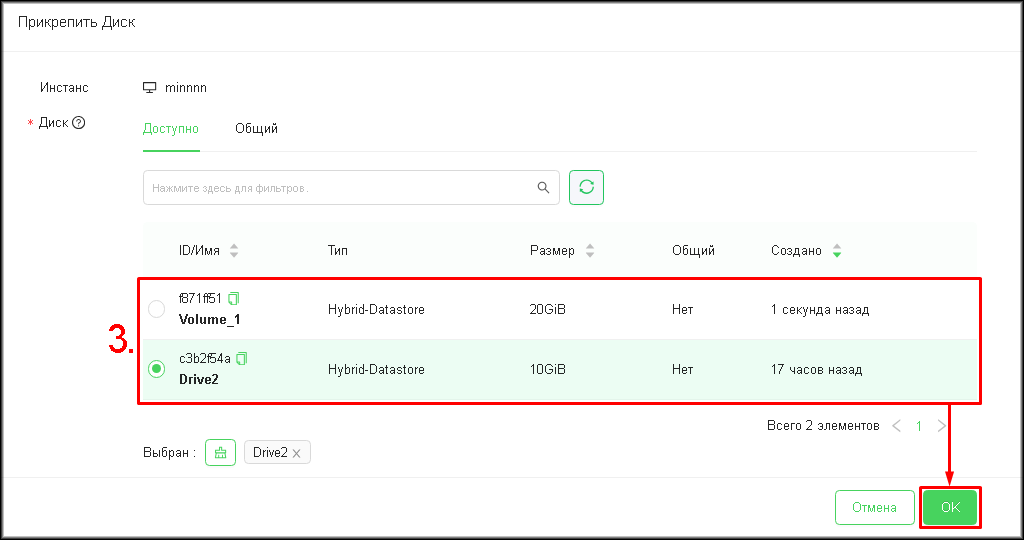Remove the Drive2 tag with x
This screenshot has width=1024, height=540.
click(297, 453)
